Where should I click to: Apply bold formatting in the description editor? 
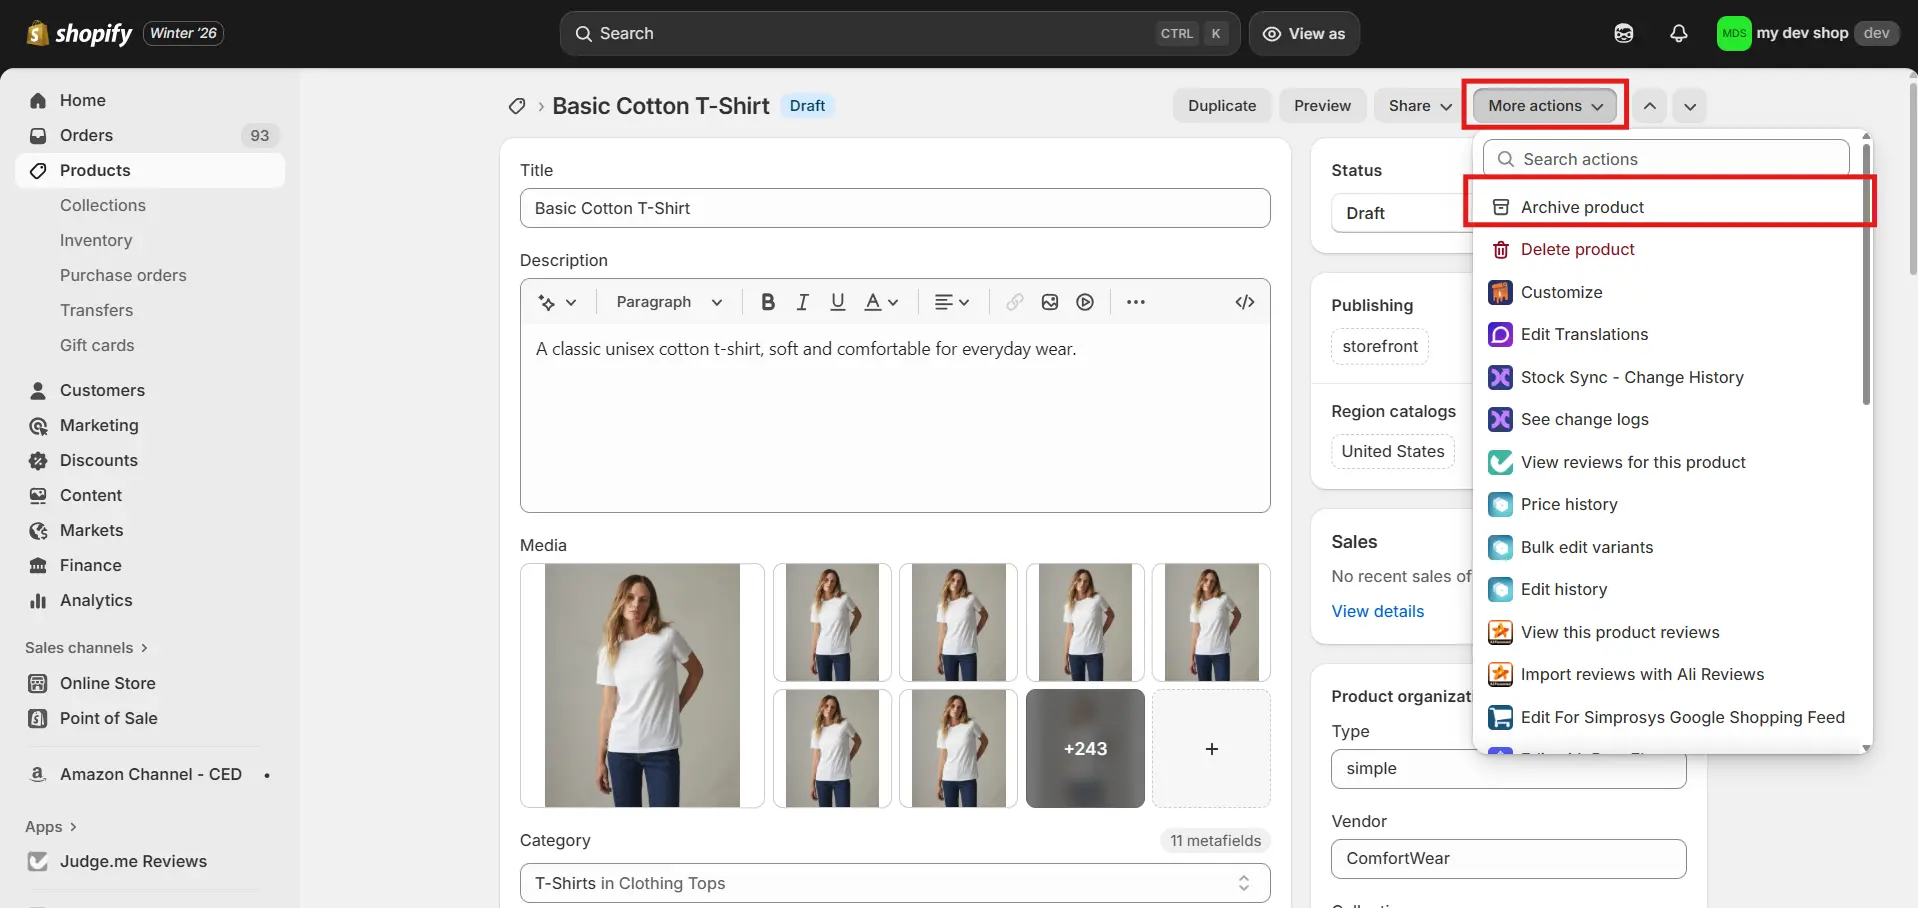[x=767, y=301]
